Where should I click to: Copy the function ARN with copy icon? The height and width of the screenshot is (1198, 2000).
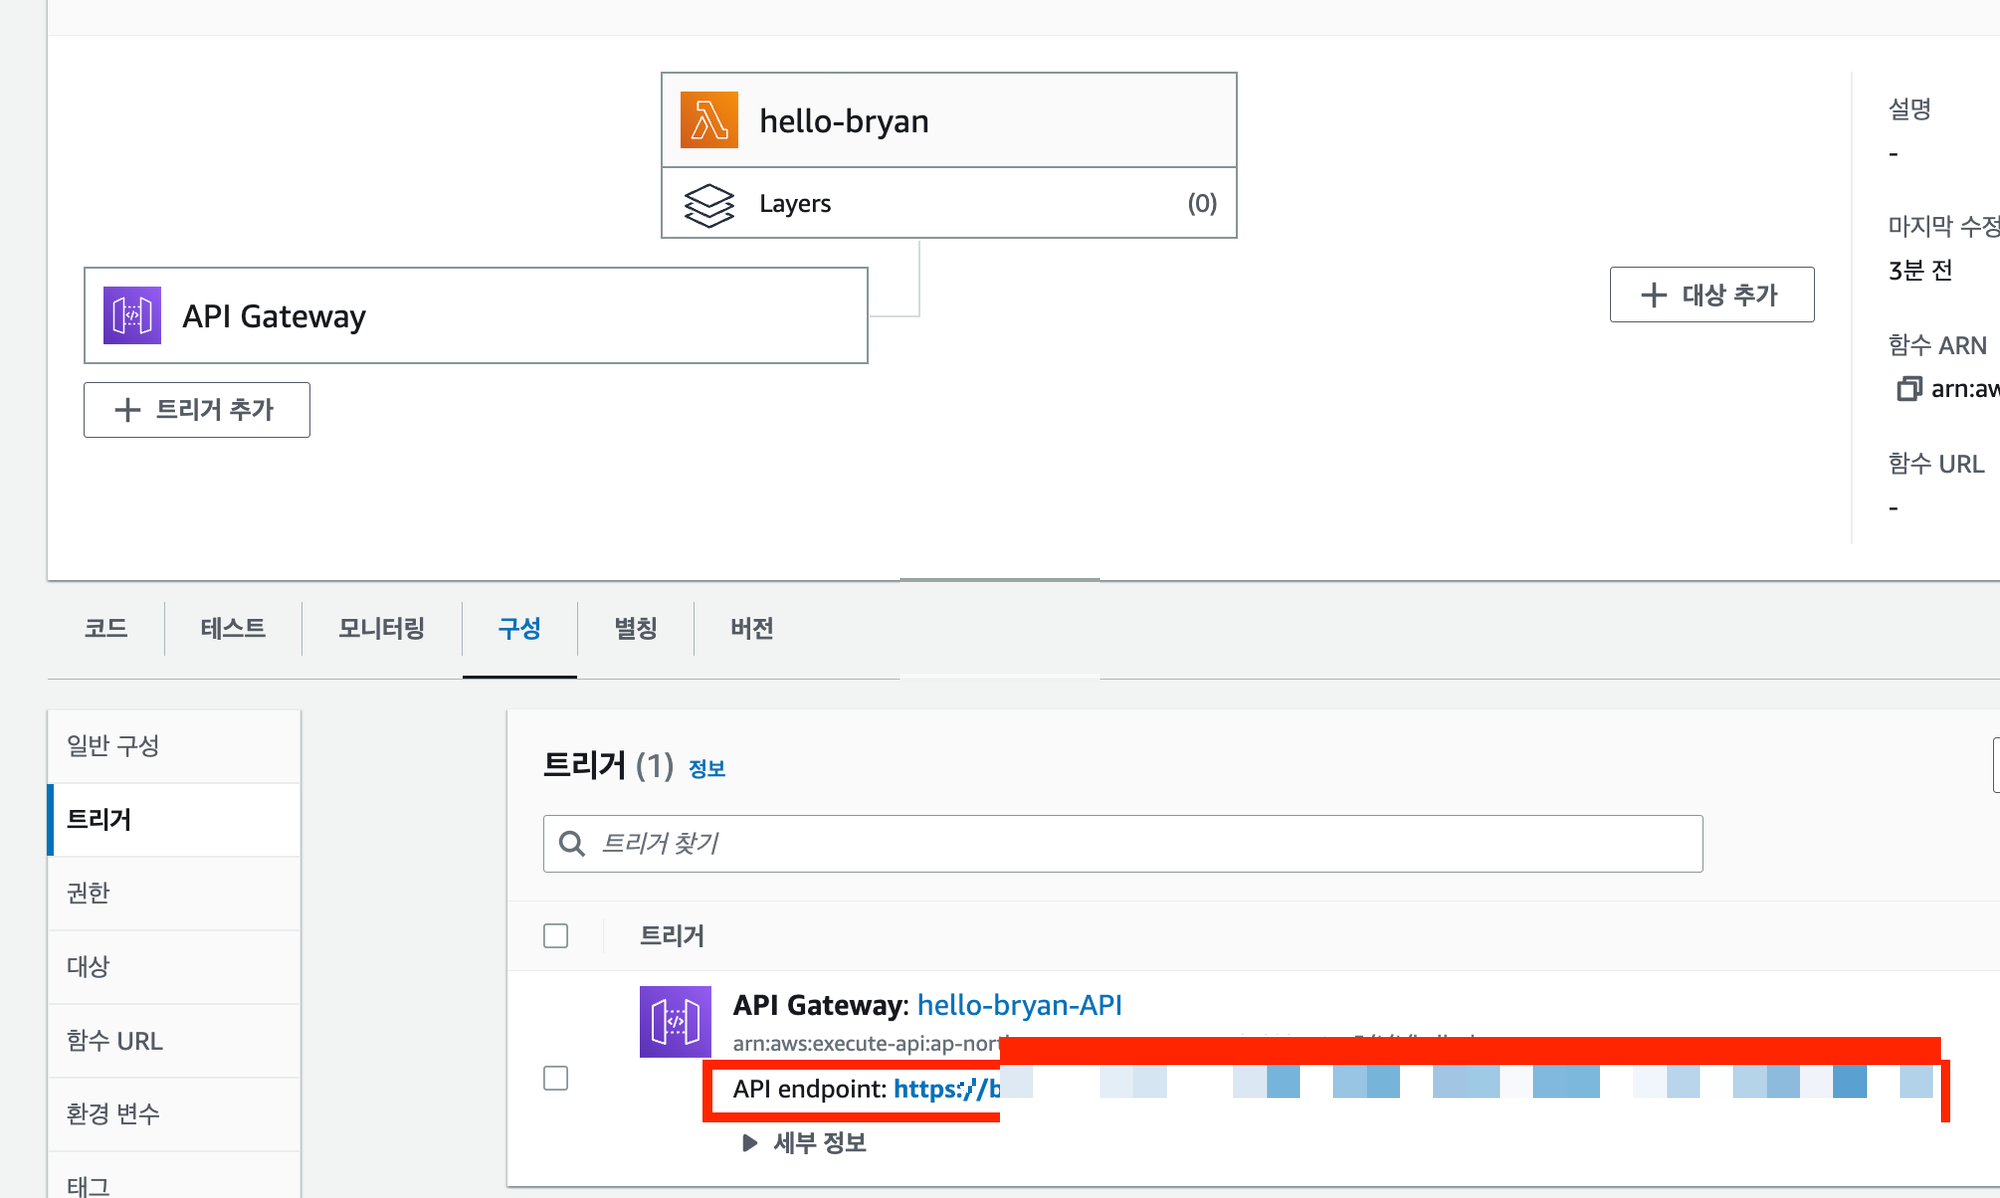coord(1908,389)
